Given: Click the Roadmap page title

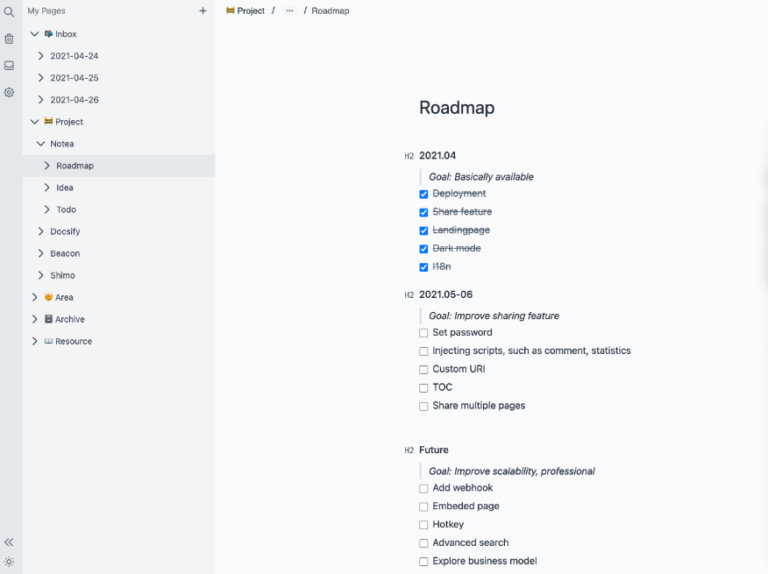Looking at the screenshot, I should 456,108.
